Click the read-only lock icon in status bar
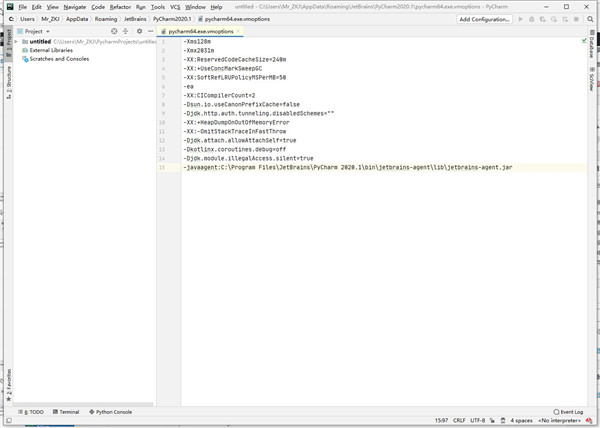This screenshot has width=600, height=428. click(x=492, y=420)
